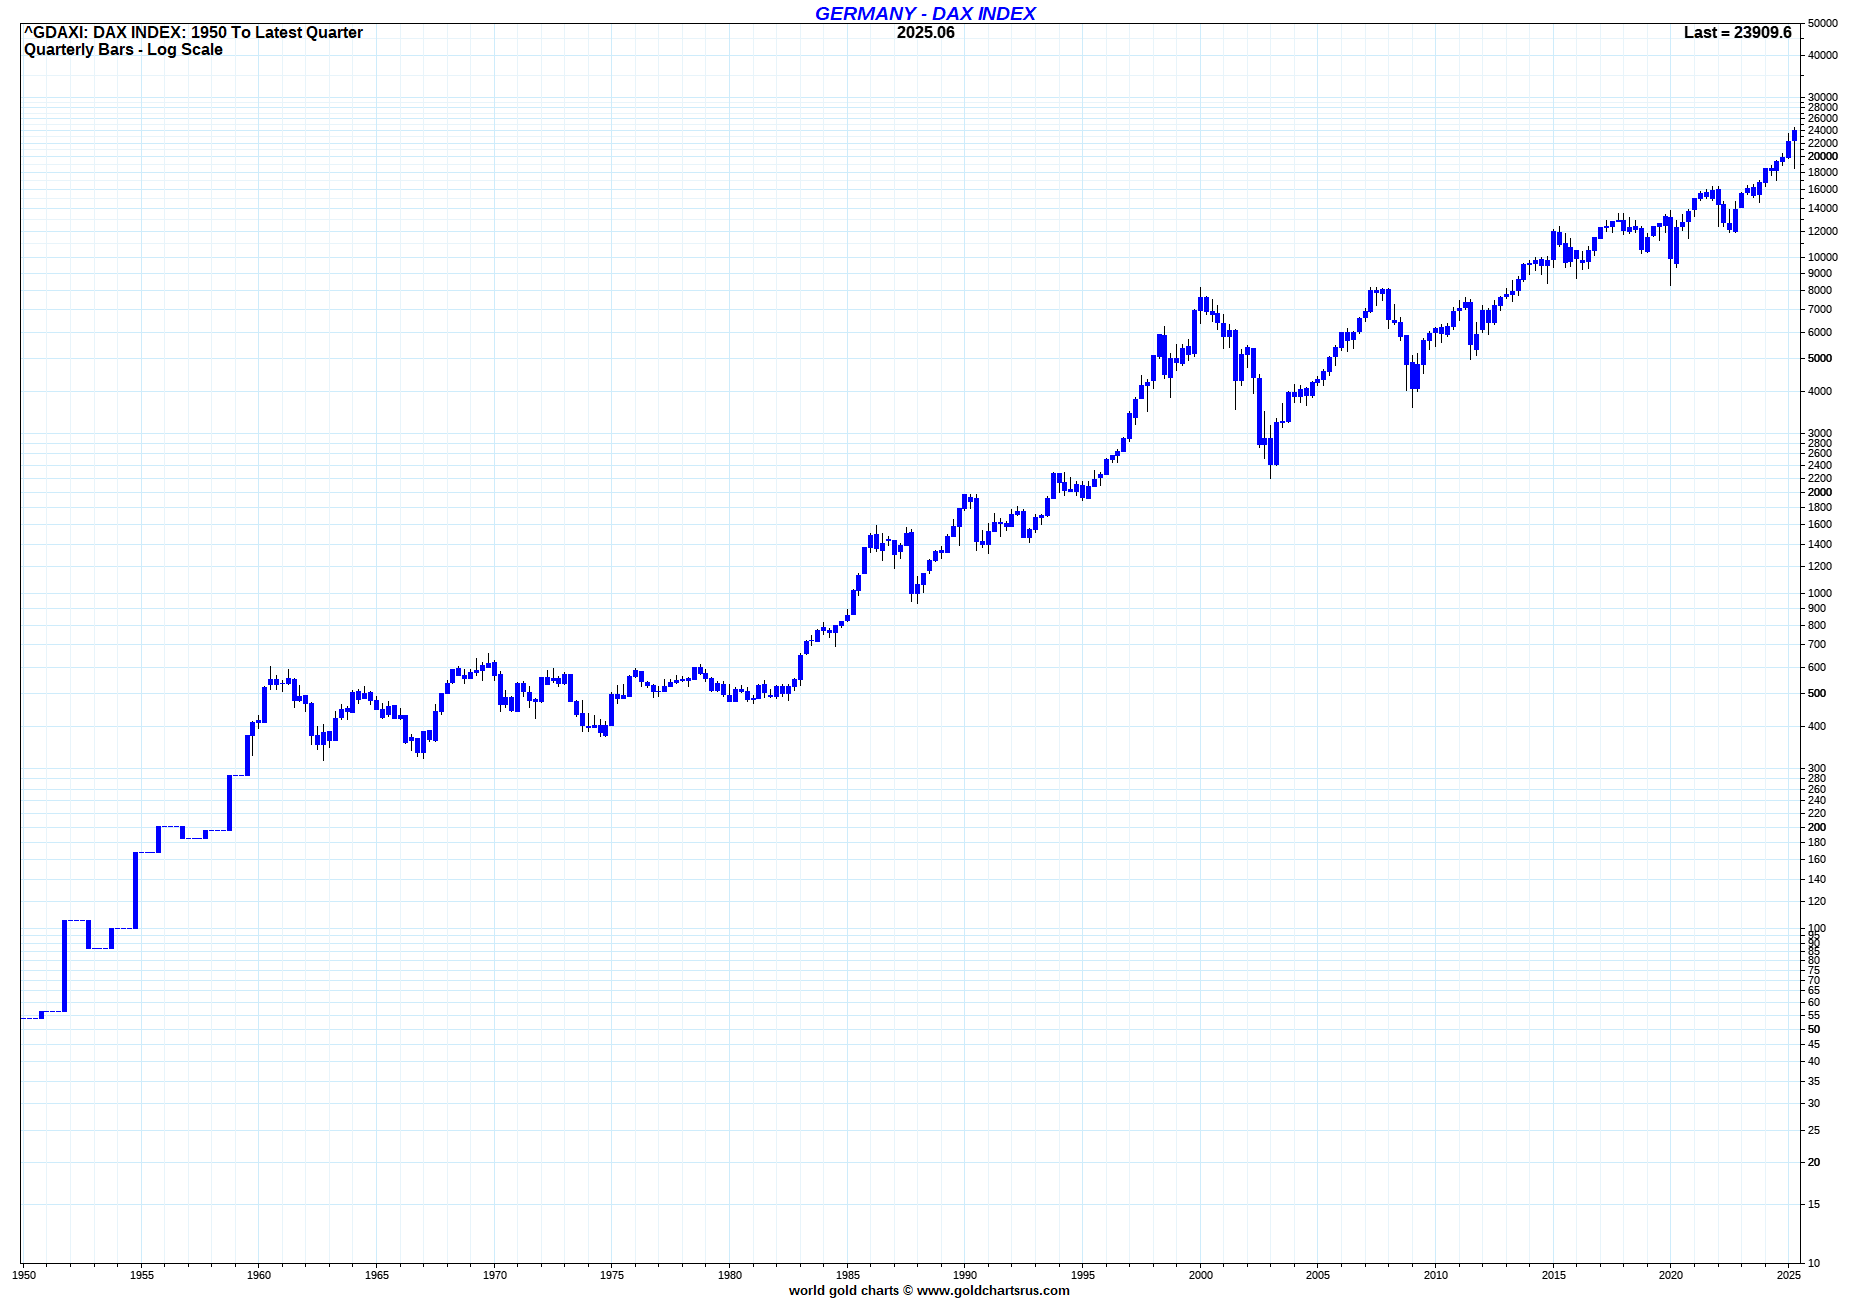Screen dimensions: 1850x1300
Task: Click the 30000 label on the y-axis
Action: tap(1823, 98)
